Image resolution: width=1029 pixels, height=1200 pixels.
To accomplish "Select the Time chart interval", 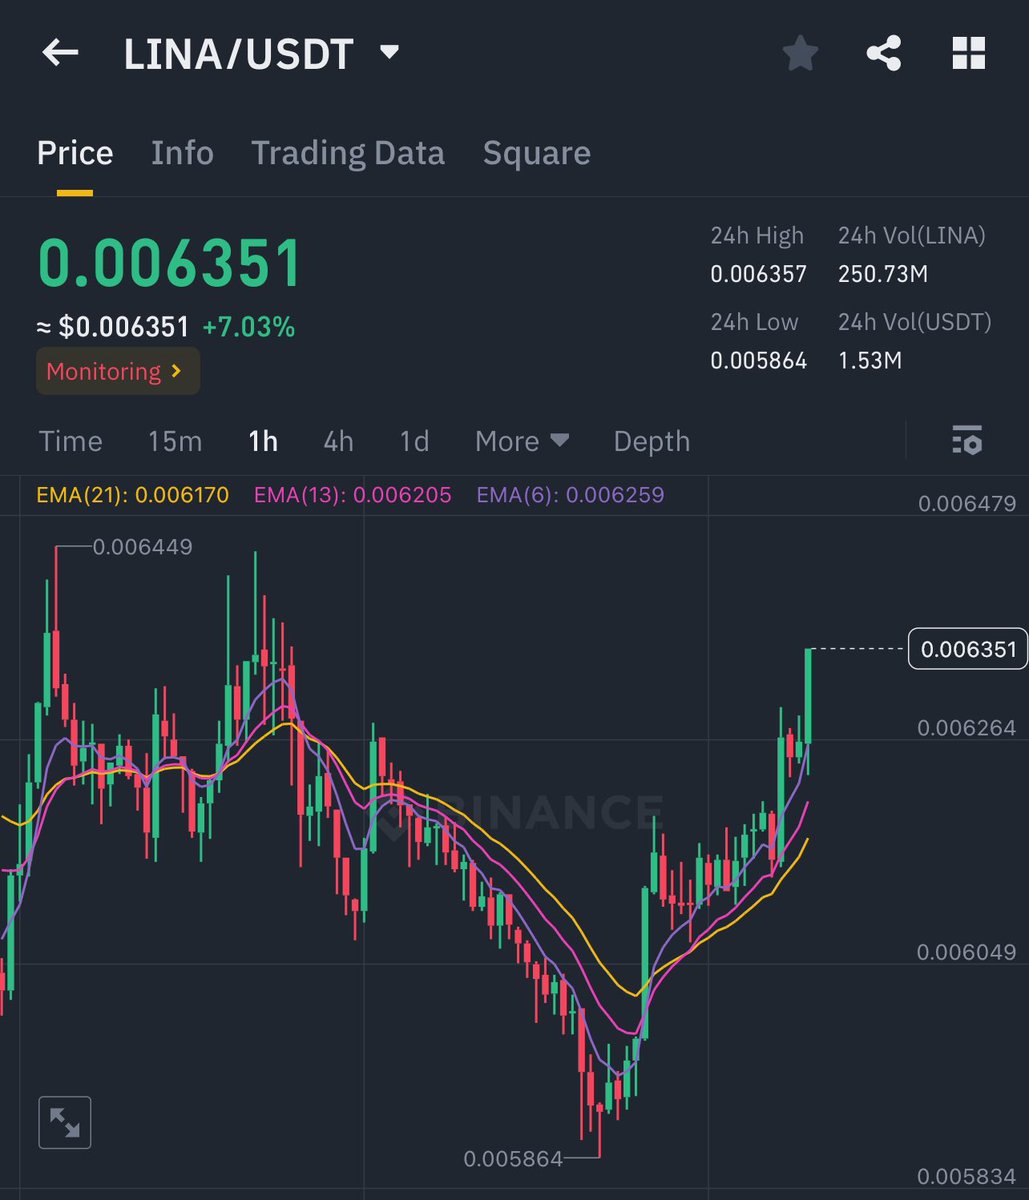I will 70,441.
